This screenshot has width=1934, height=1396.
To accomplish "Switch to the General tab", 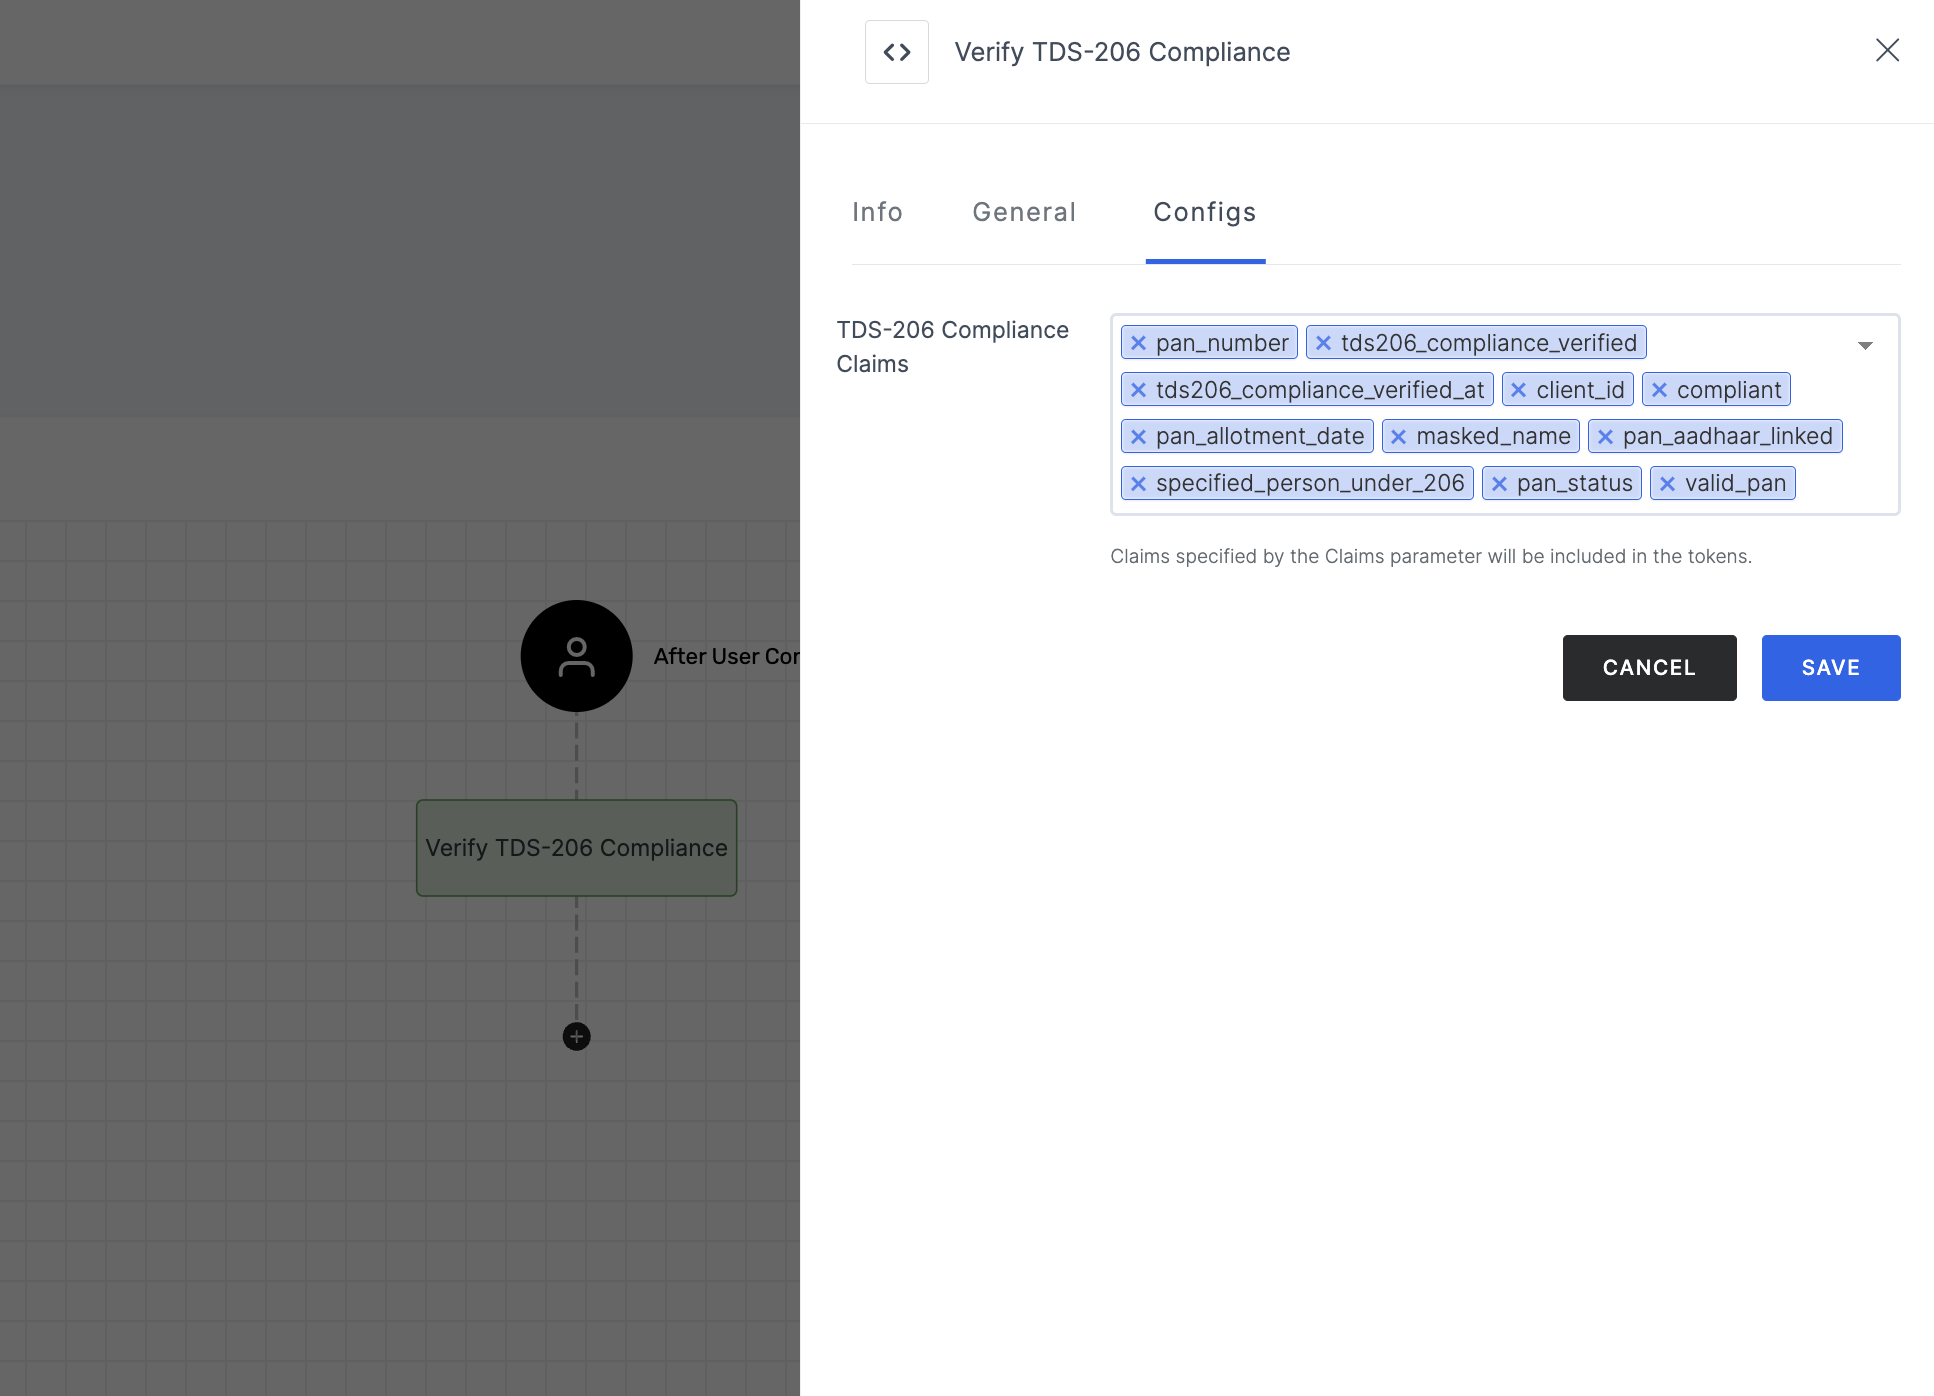I will coord(1024,212).
